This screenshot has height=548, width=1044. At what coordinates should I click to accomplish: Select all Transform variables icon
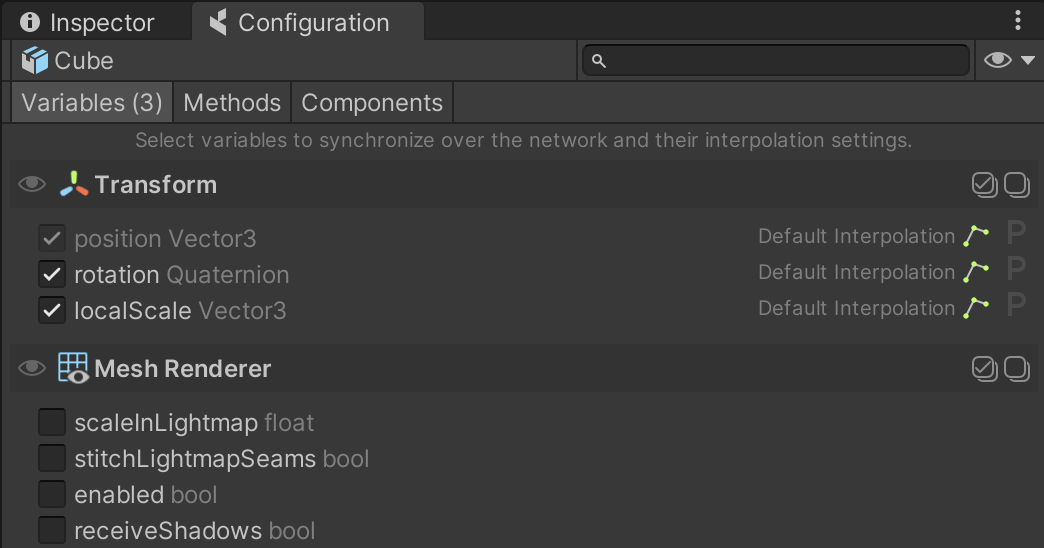coord(984,185)
